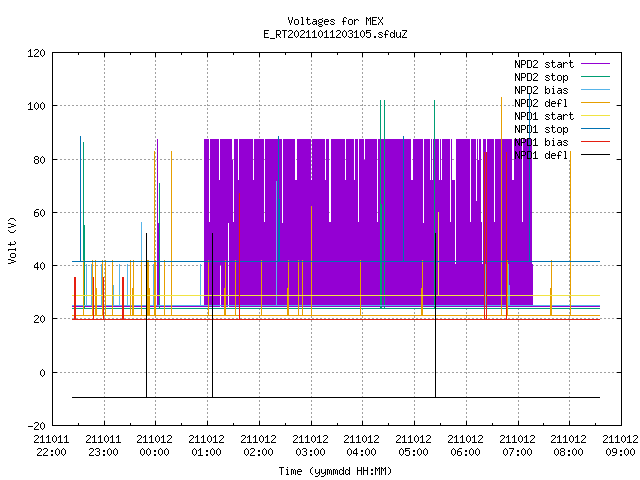Click the 'NPD2 defl' legend label
The image size is (640, 480).
tap(541, 103)
